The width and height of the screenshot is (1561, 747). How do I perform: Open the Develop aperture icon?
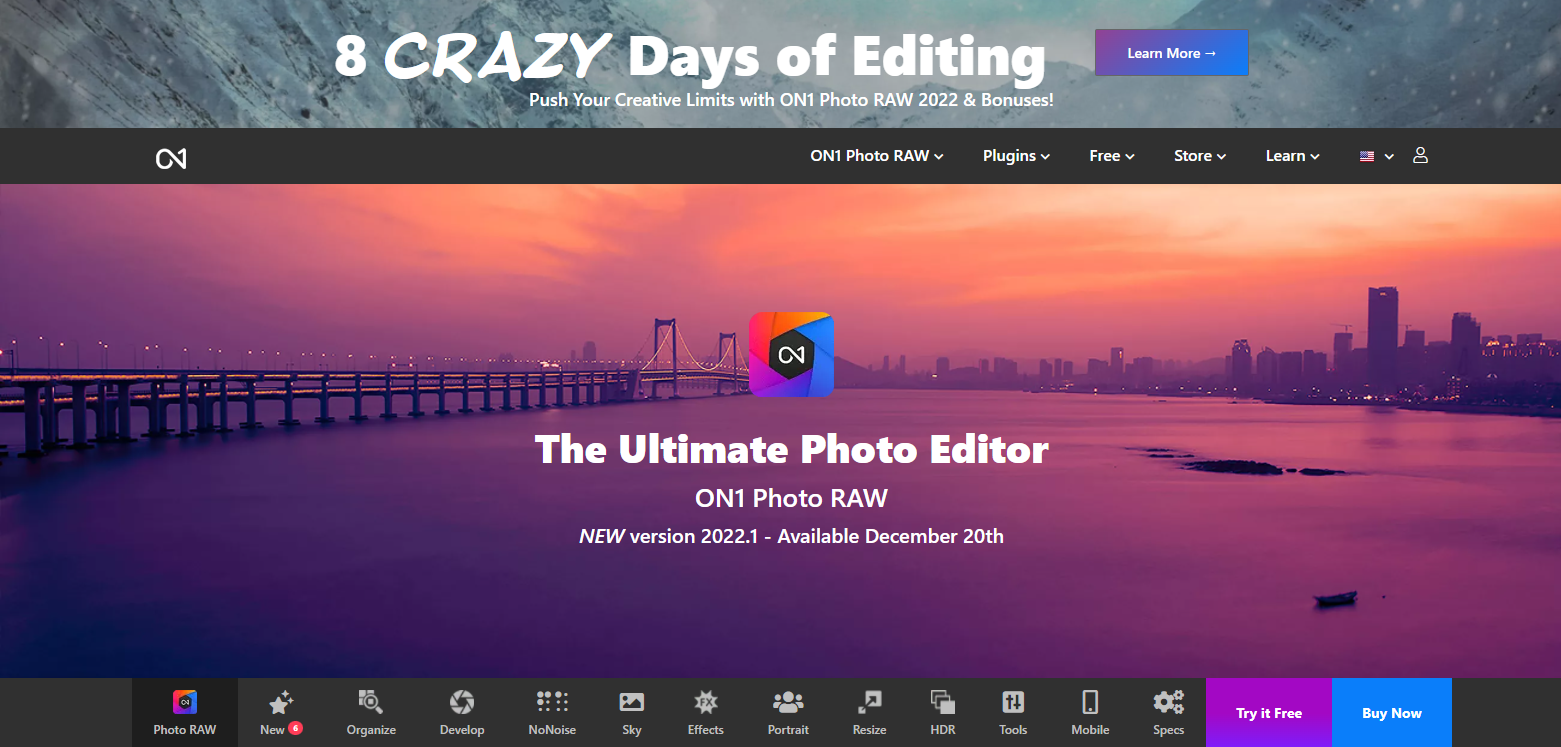tap(462, 702)
